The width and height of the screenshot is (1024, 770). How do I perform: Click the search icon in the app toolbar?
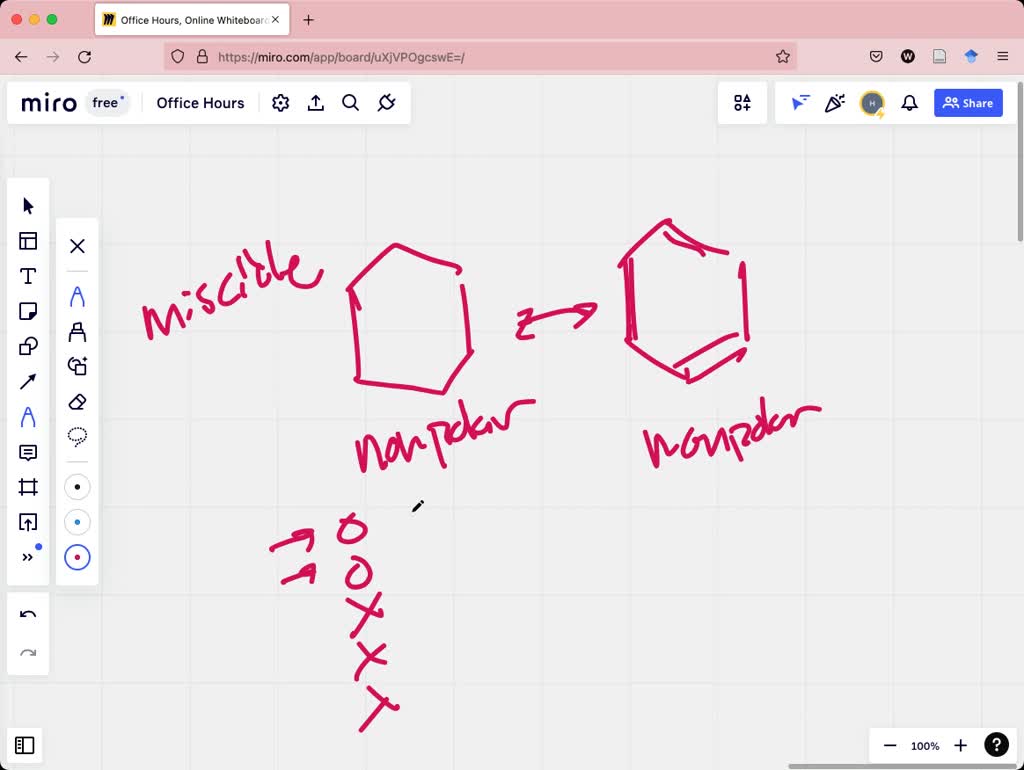(x=351, y=102)
